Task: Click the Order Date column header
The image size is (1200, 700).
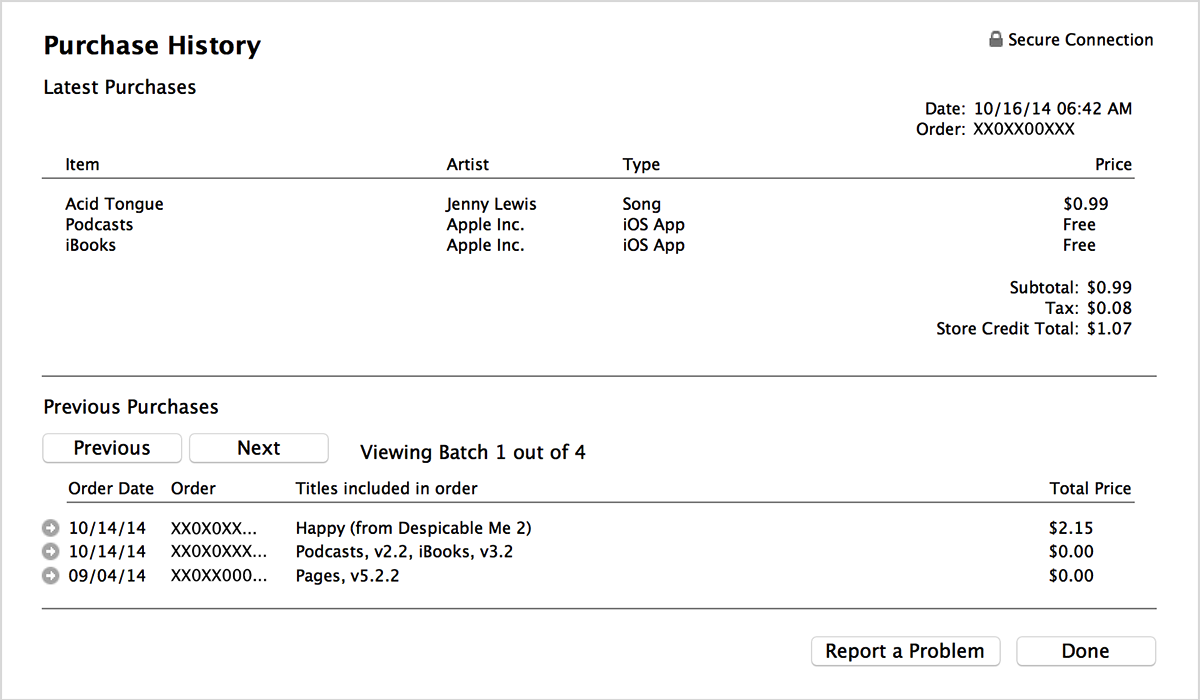Action: pos(111,489)
